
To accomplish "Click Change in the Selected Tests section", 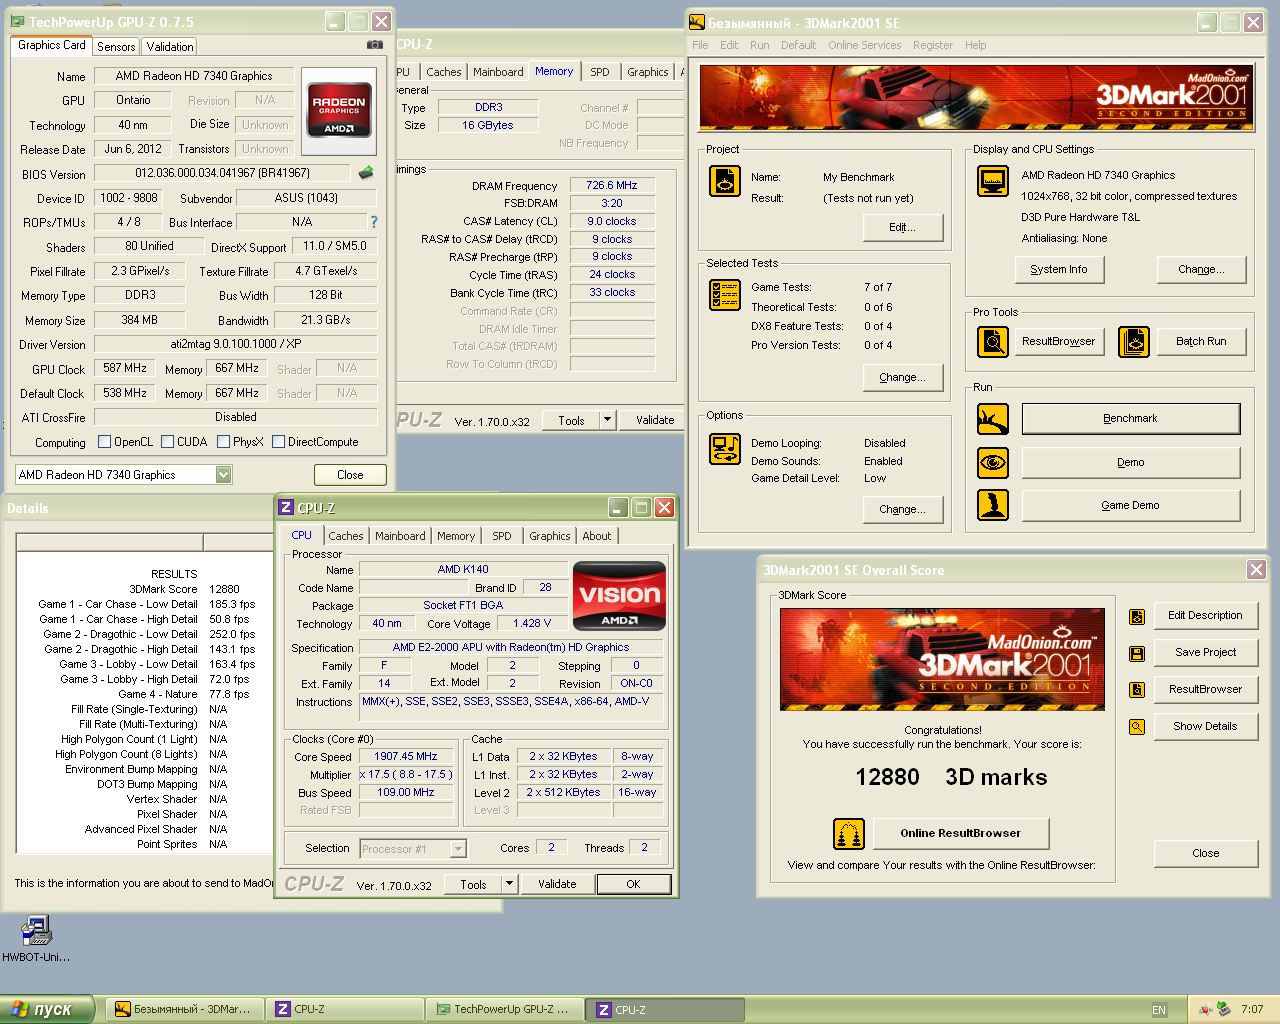I will pyautogui.click(x=903, y=378).
